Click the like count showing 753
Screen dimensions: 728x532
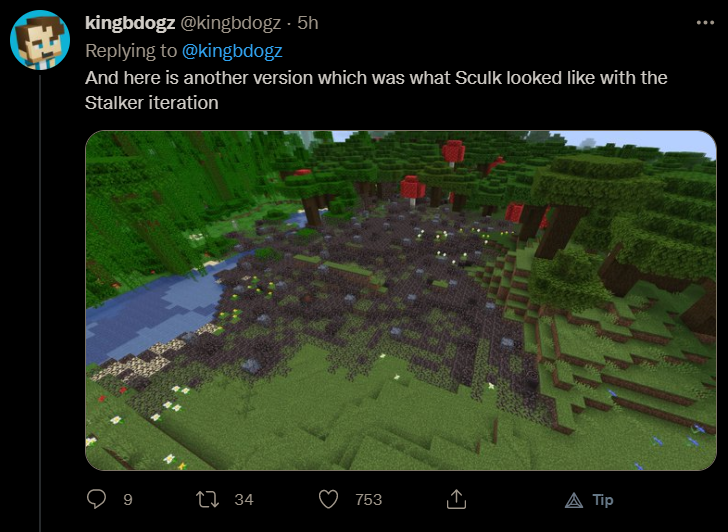[x=369, y=500]
